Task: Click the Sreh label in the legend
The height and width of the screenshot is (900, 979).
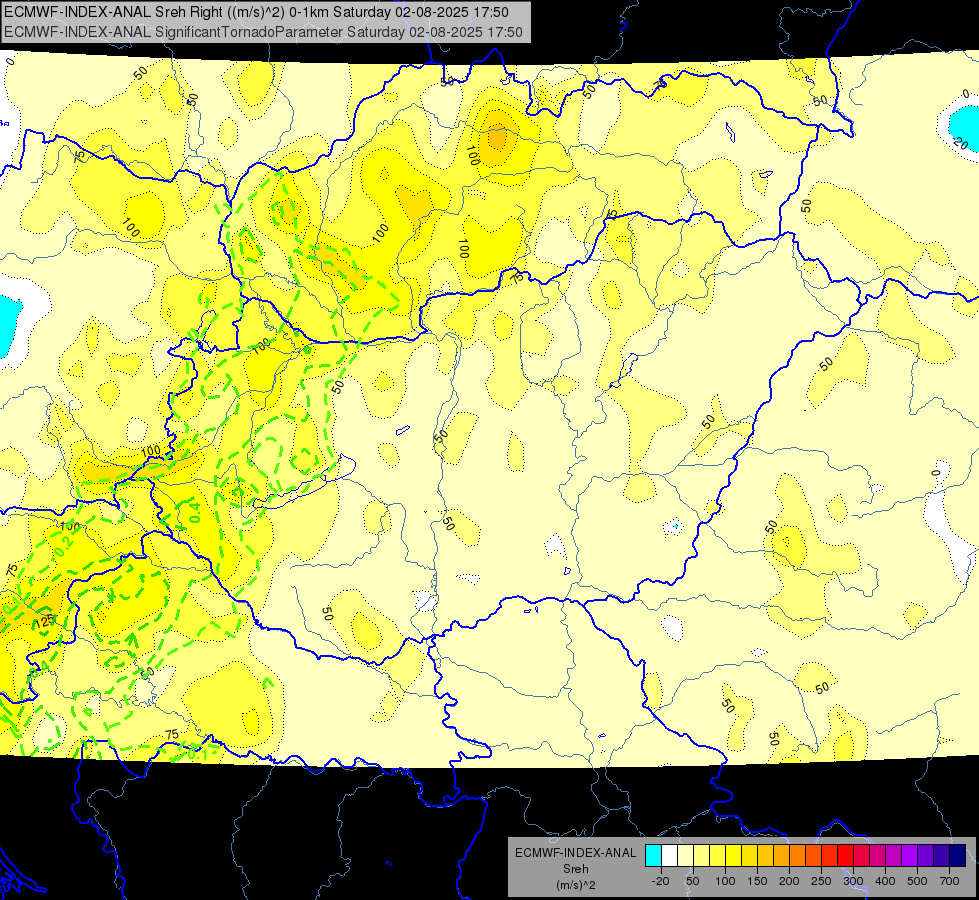Action: click(x=575, y=869)
